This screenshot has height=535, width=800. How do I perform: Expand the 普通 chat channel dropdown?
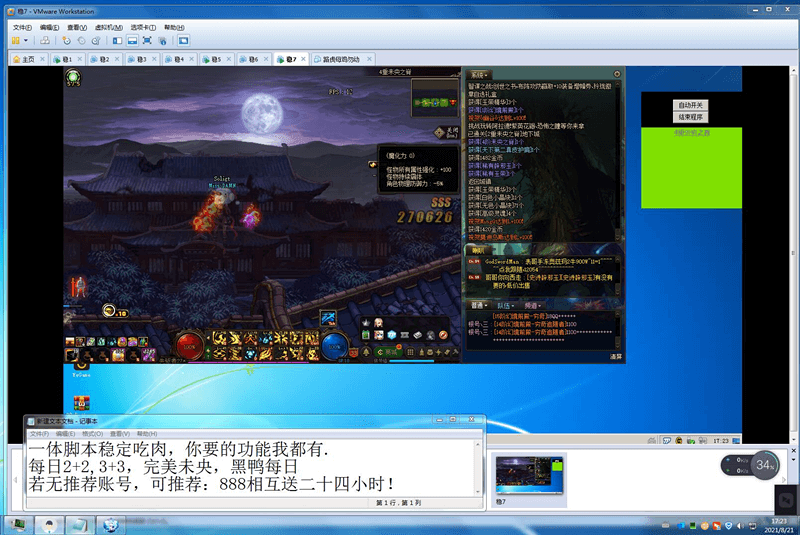tap(479, 305)
